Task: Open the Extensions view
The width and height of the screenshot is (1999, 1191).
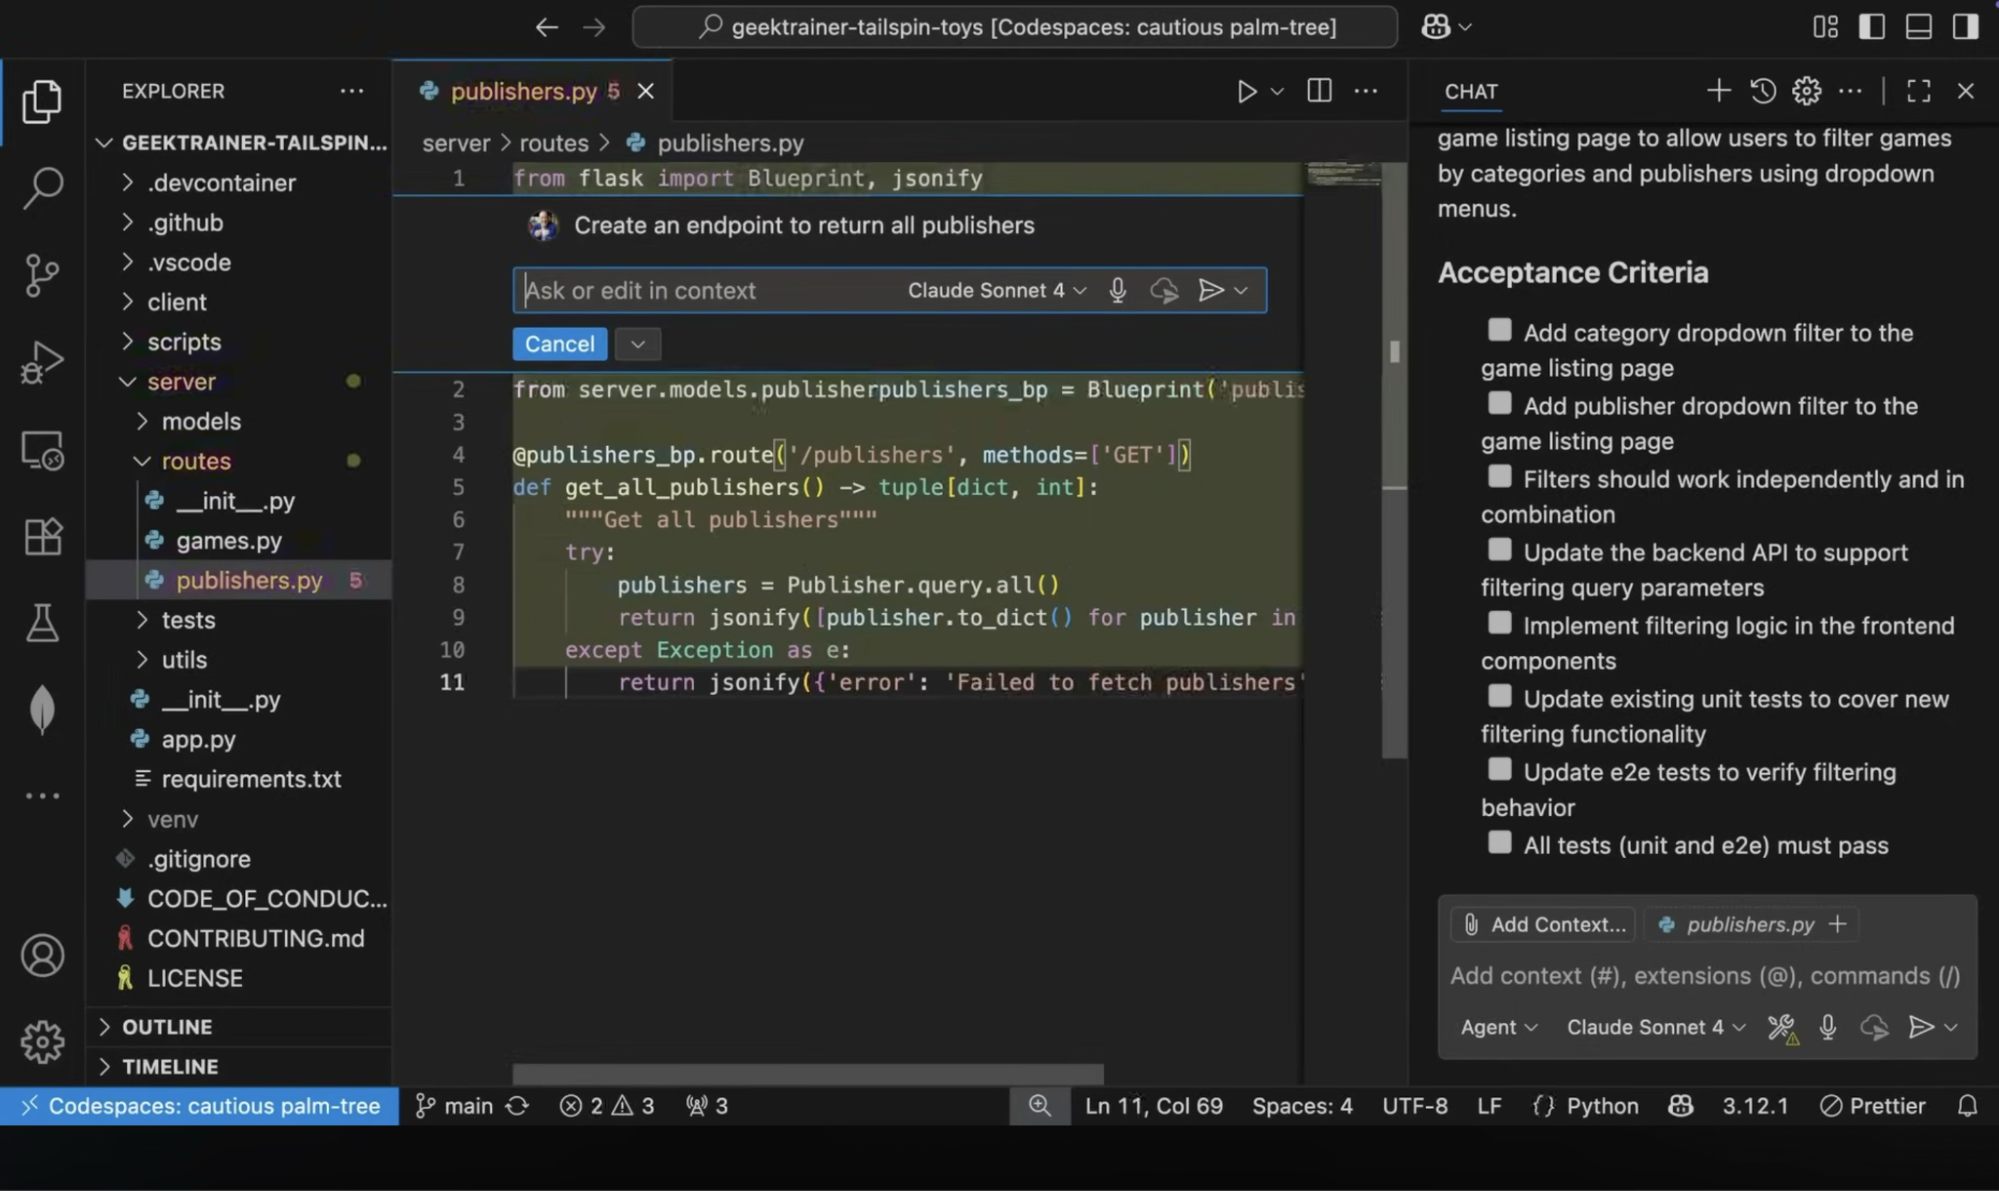Action: [42, 536]
